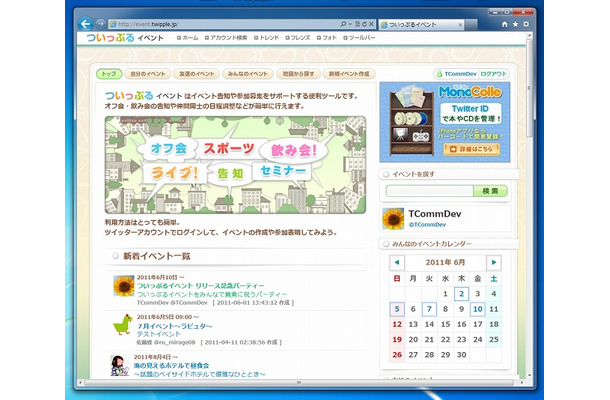Click the TCommDev user link near logout
This screenshot has height=400, width=610.
460,74
